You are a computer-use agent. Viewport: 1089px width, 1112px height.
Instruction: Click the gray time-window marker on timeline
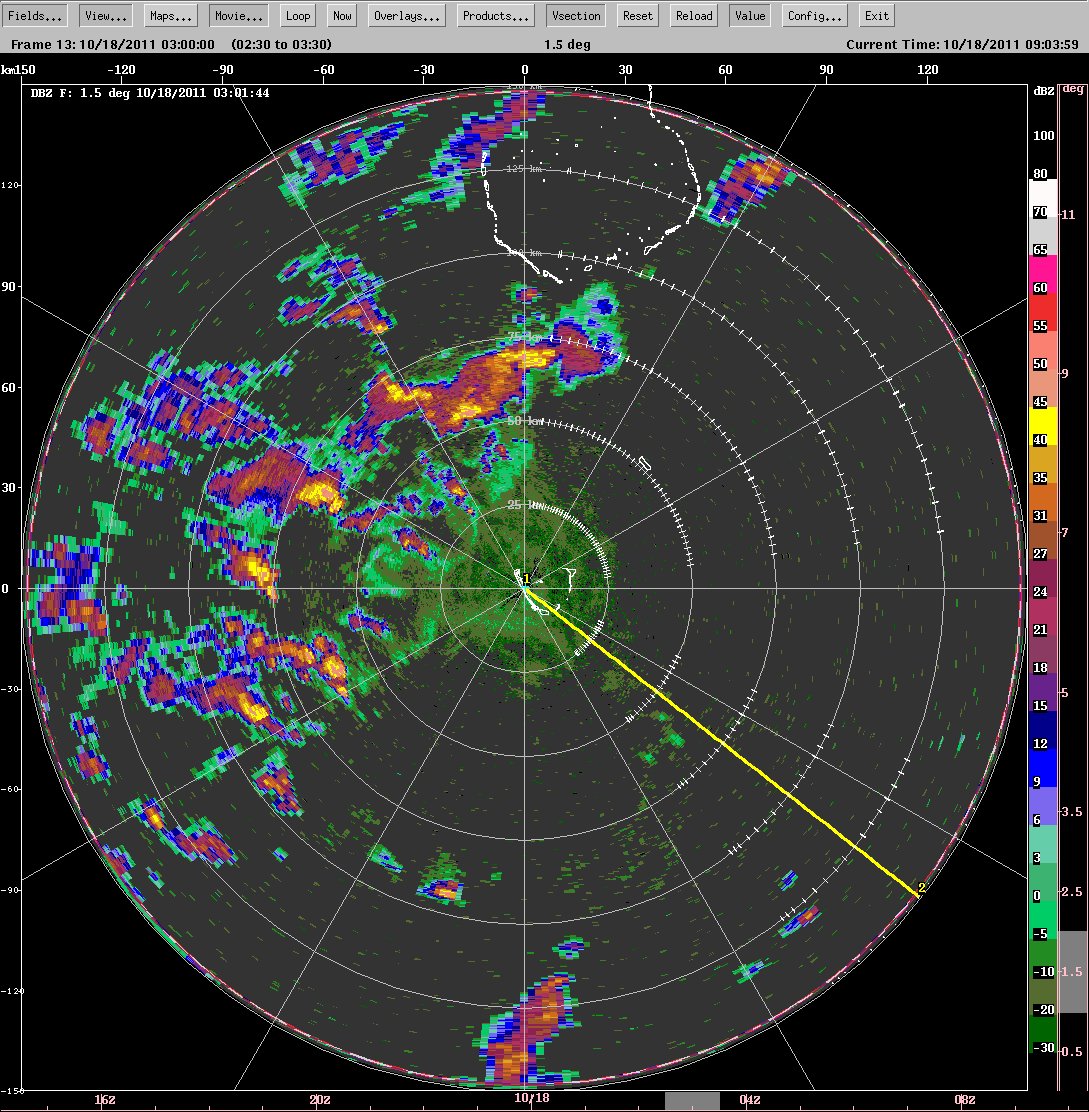pos(692,1101)
